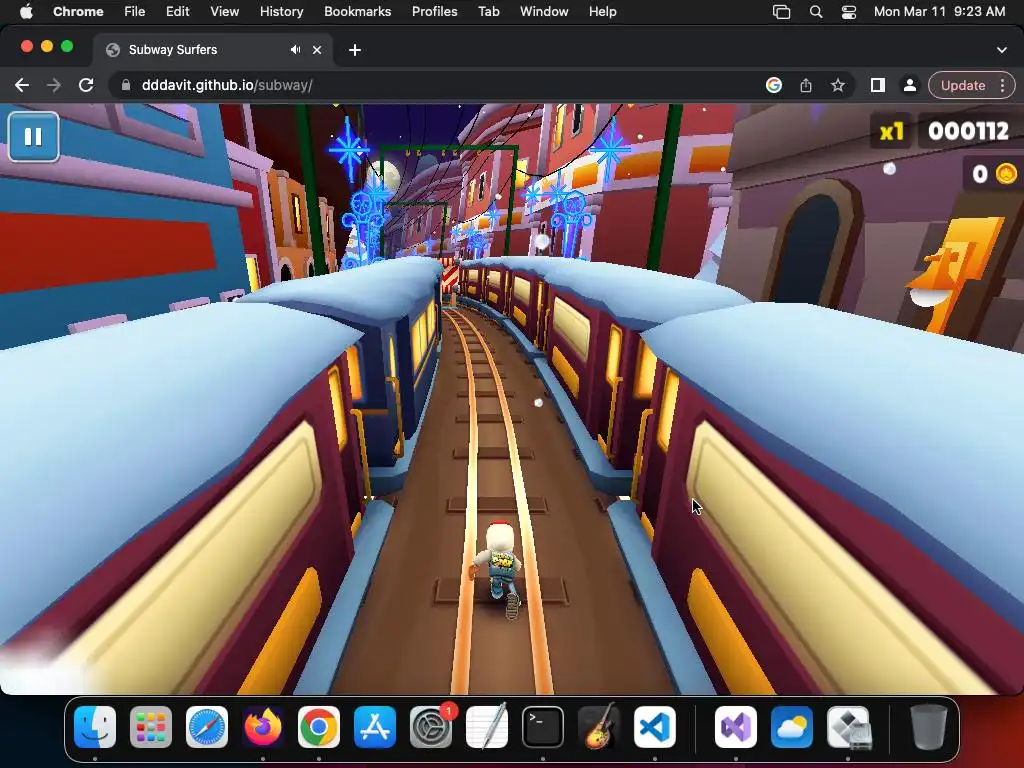Open Visual Studio Code from Dock
This screenshot has width=1024, height=768.
coord(655,727)
